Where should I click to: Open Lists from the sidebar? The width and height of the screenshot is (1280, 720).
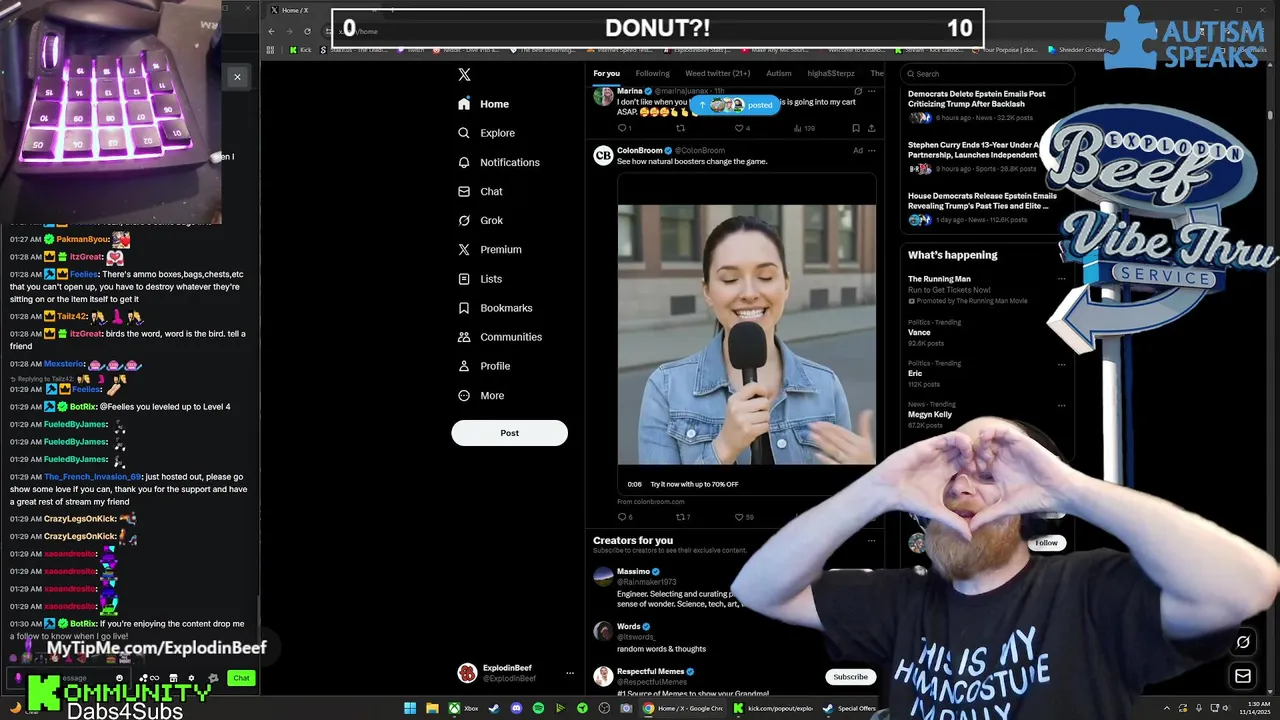(x=480, y=279)
